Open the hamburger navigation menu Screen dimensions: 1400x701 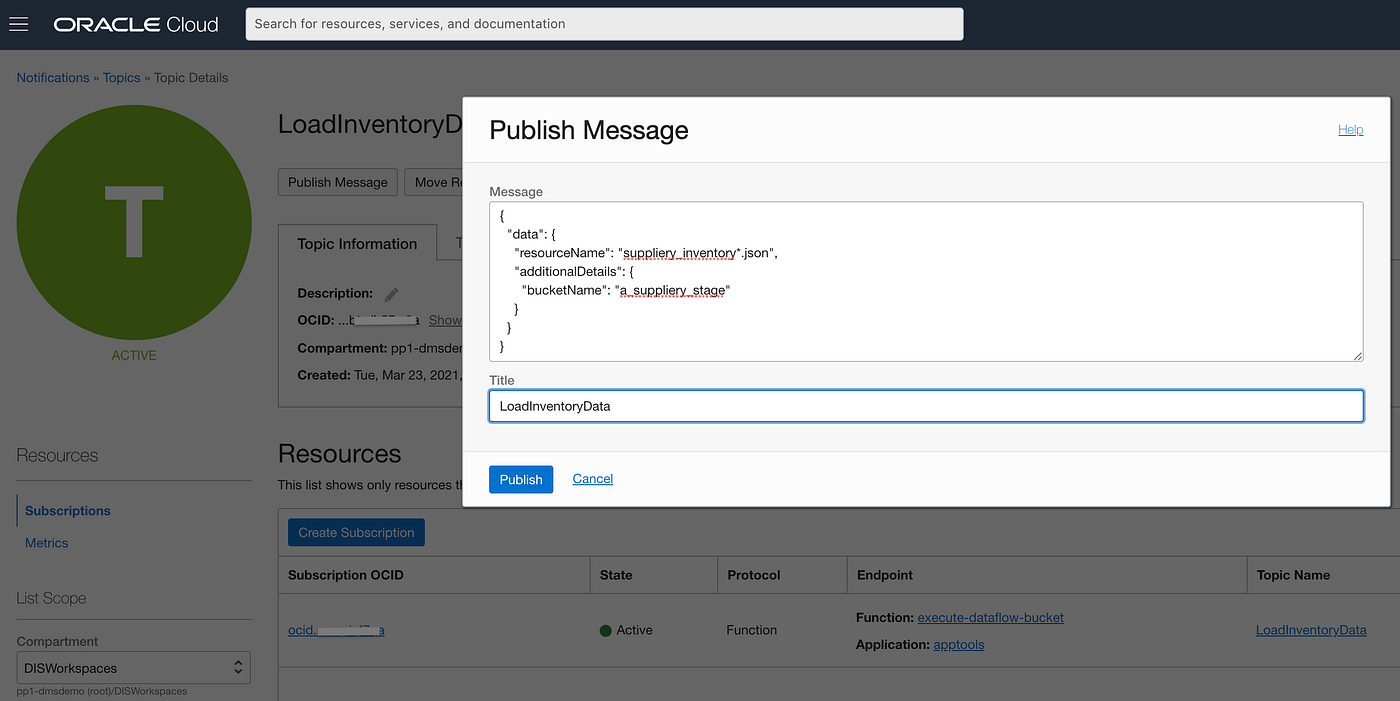click(18, 24)
